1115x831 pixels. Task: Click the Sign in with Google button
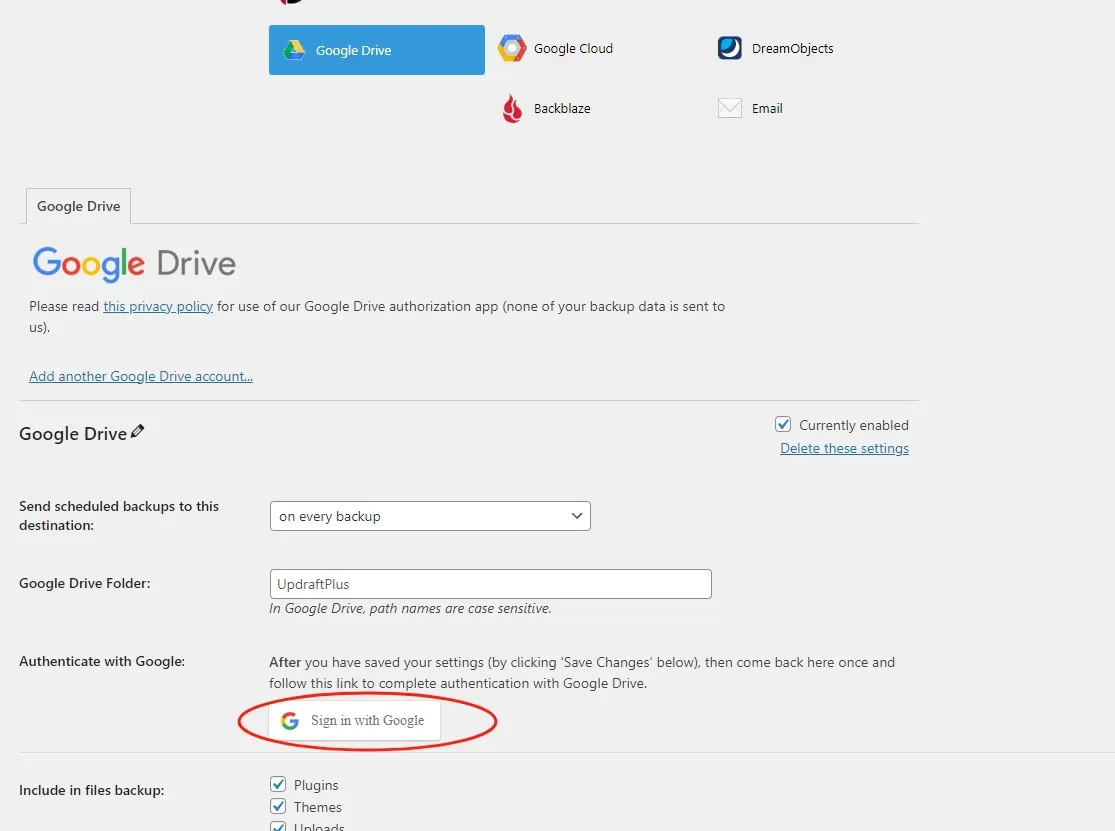point(354,721)
